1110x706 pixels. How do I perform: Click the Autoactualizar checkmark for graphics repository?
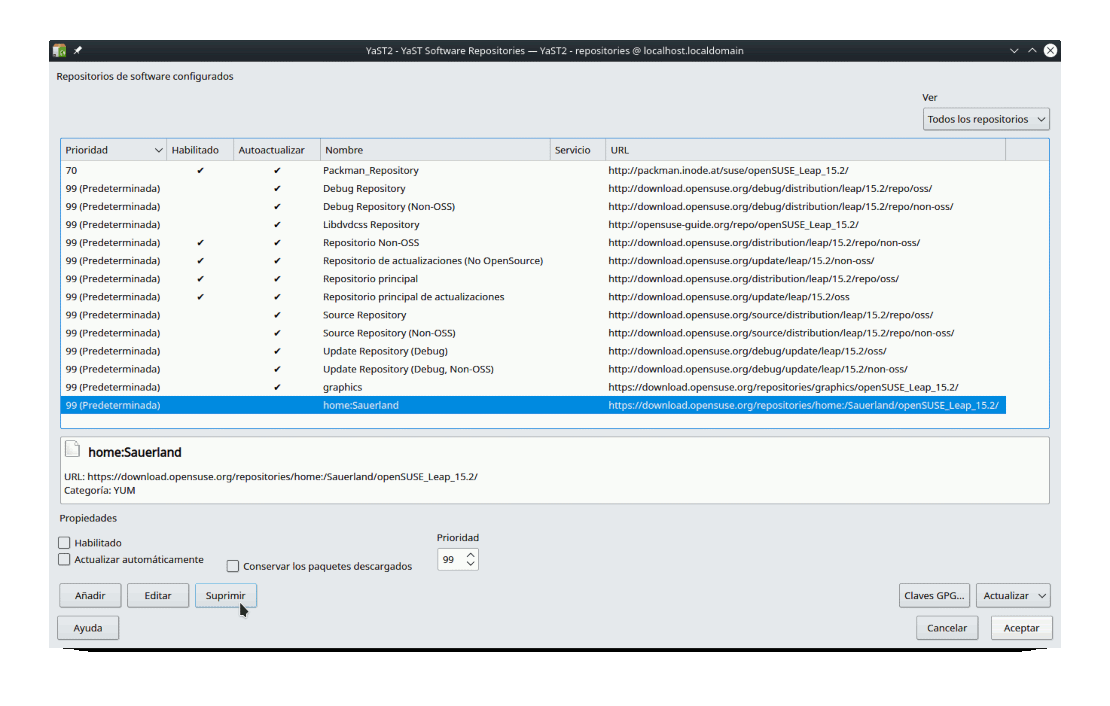pyautogui.click(x=277, y=387)
